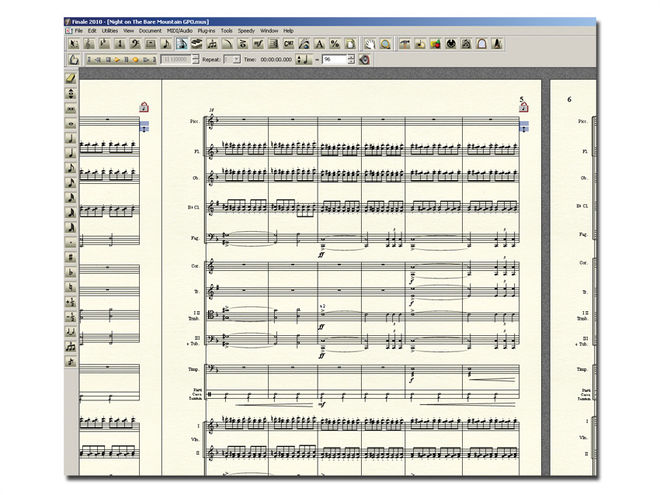
Task: Choose the Repitch tool in Simple Entry palette
Action: tap(71, 93)
